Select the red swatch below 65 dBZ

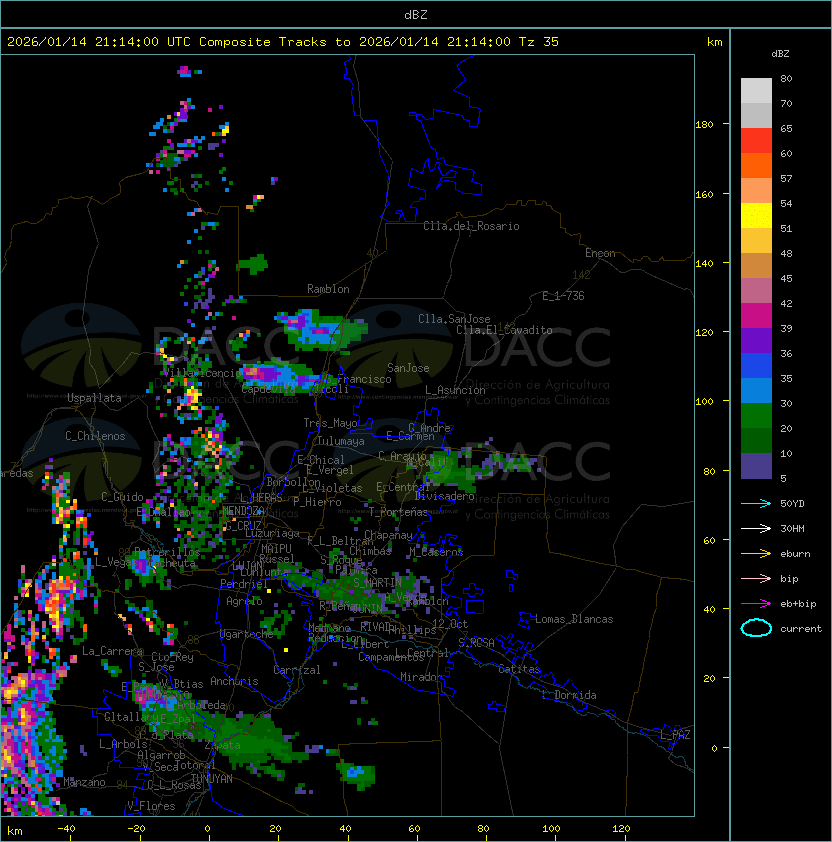[x=756, y=140]
